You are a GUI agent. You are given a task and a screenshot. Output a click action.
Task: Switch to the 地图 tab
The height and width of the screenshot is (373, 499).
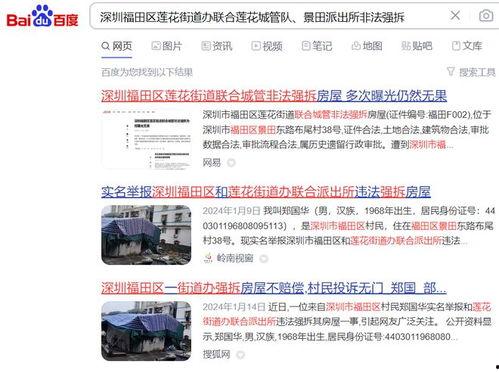[x=367, y=46]
